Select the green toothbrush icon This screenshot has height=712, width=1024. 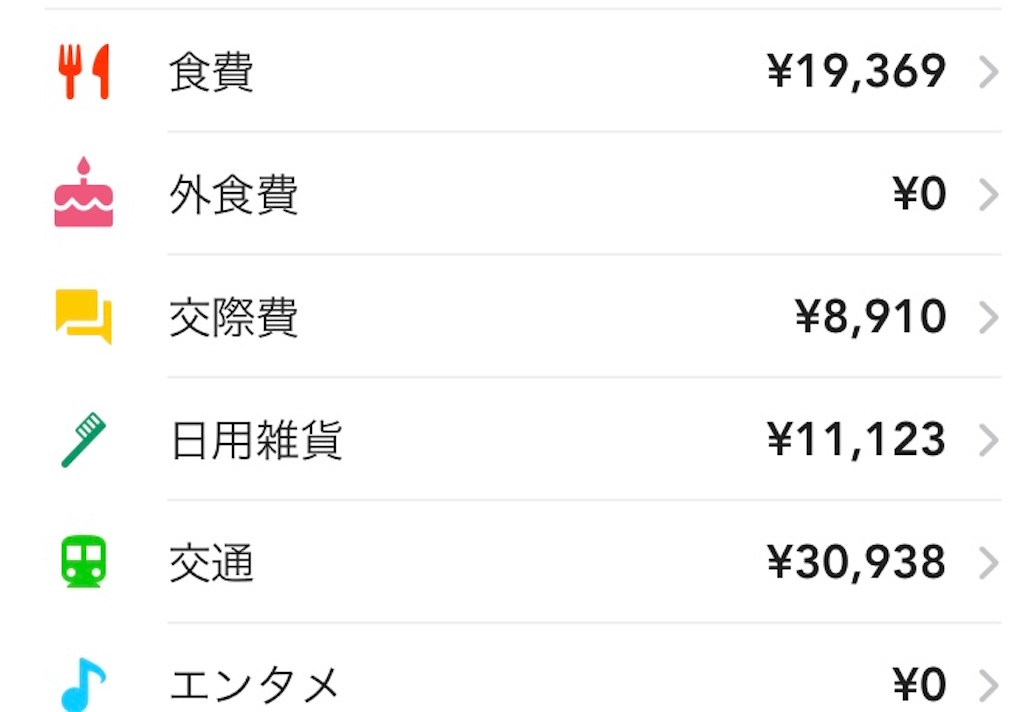click(84, 438)
